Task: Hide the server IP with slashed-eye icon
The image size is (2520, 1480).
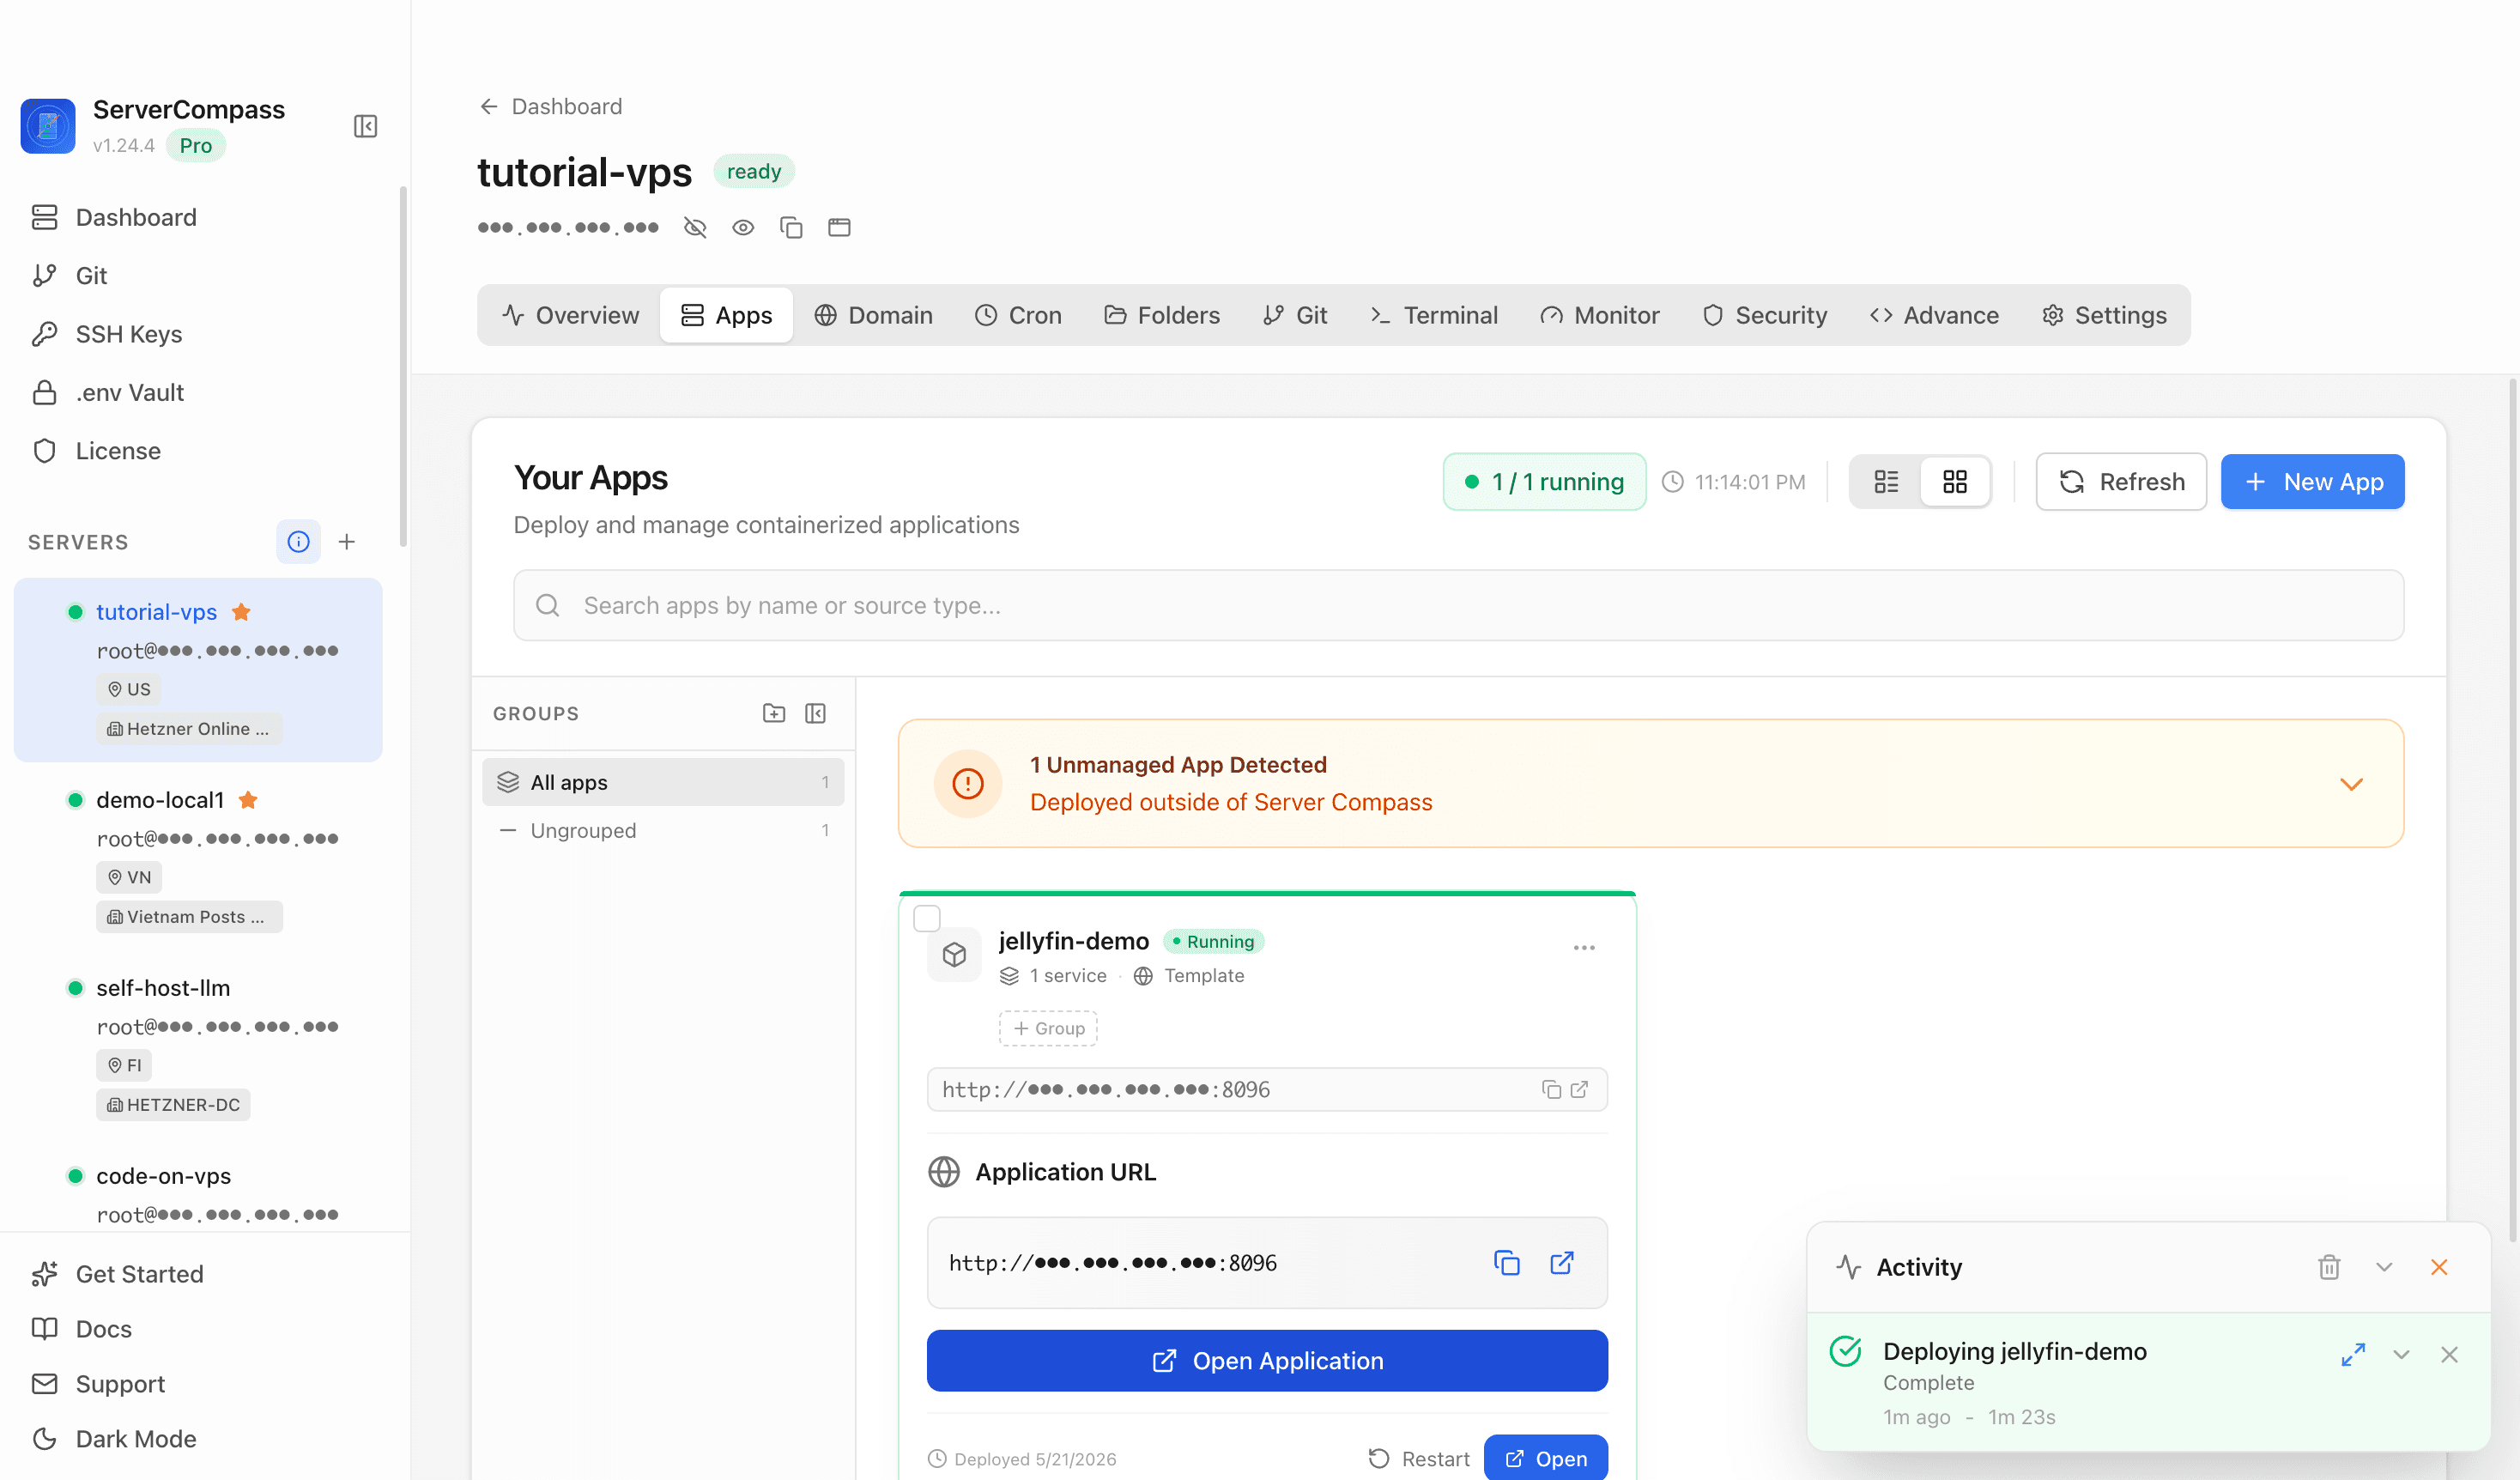Action: coord(695,228)
